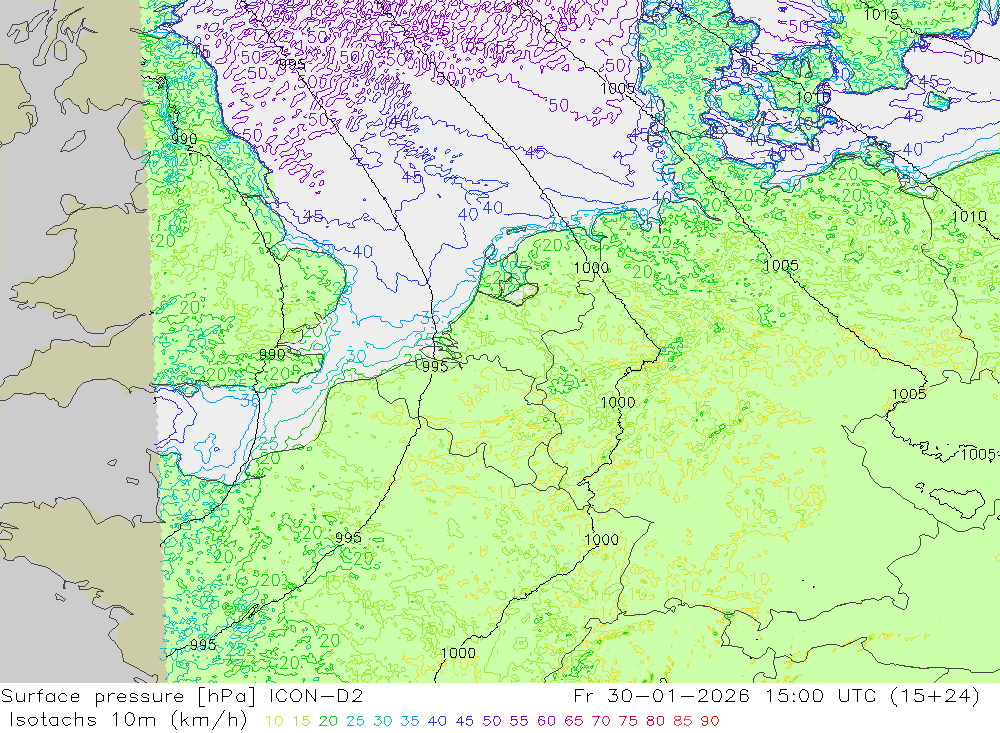Select the 45 value in bottom legend
1000x733 pixels.
pos(464,721)
